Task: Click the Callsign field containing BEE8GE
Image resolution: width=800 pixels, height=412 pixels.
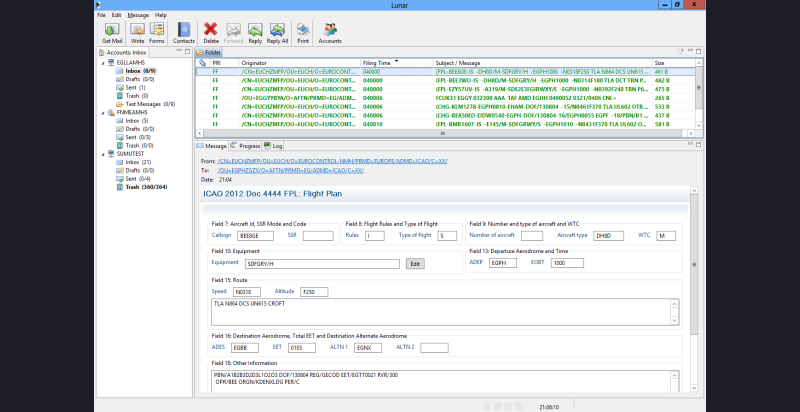Action: [x=253, y=235]
